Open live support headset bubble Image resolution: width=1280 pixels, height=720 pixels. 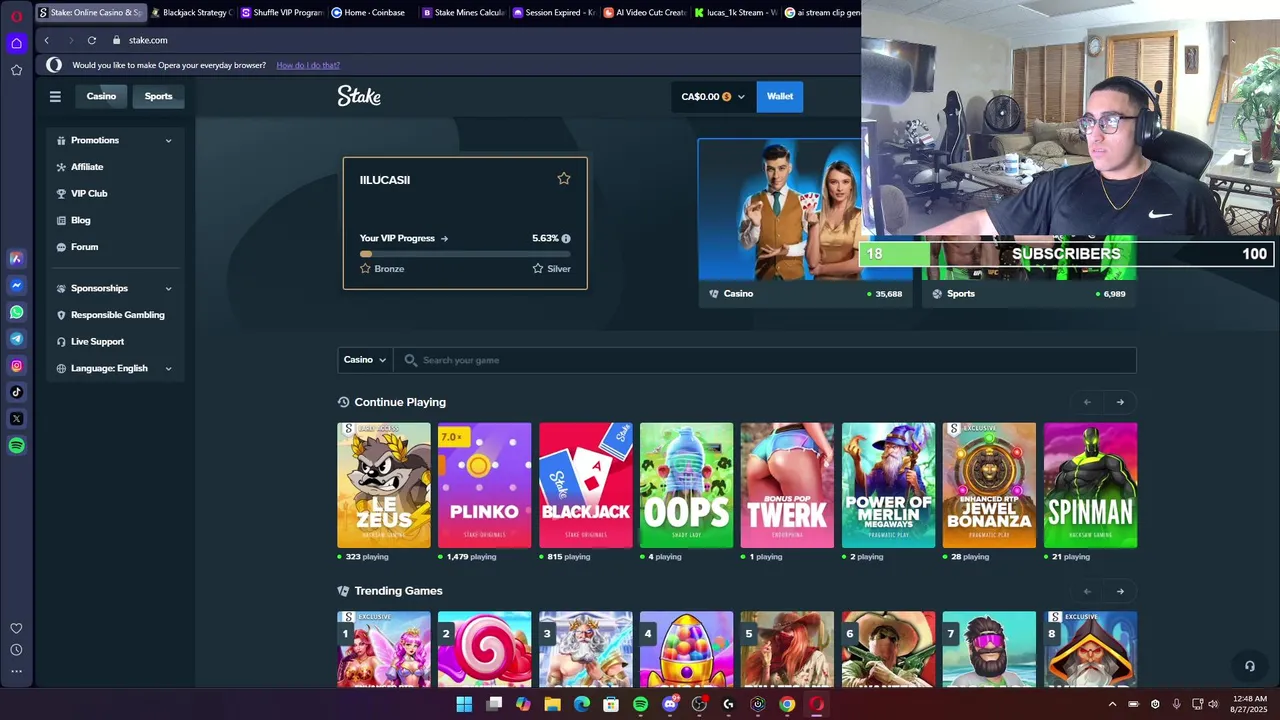pos(1249,666)
